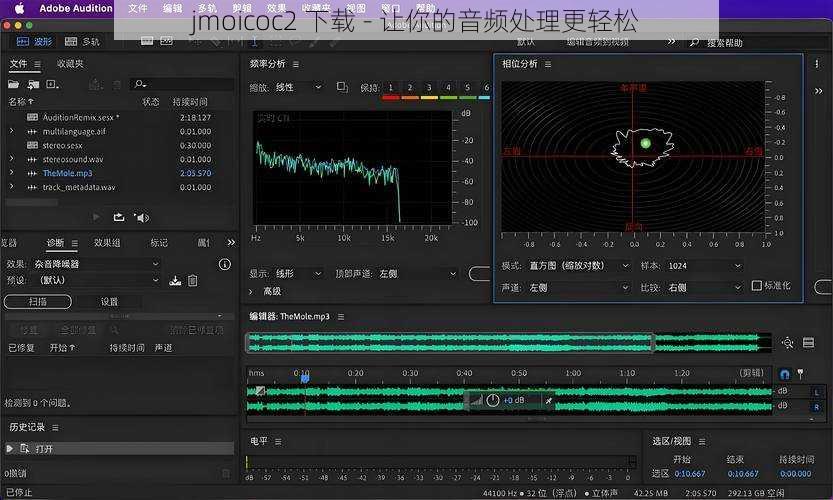Toggle the right channel R button
The image size is (833, 500).
(x=817, y=407)
